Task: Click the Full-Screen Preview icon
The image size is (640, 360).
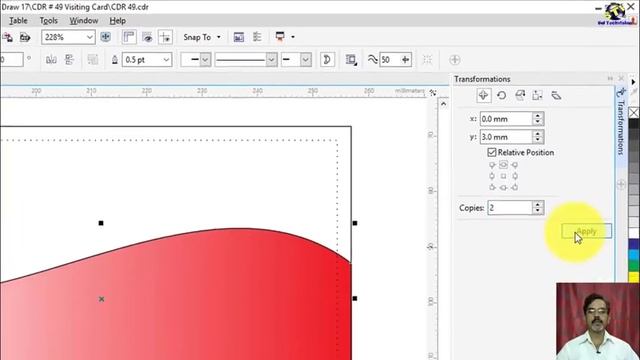Action: click(x=105, y=37)
